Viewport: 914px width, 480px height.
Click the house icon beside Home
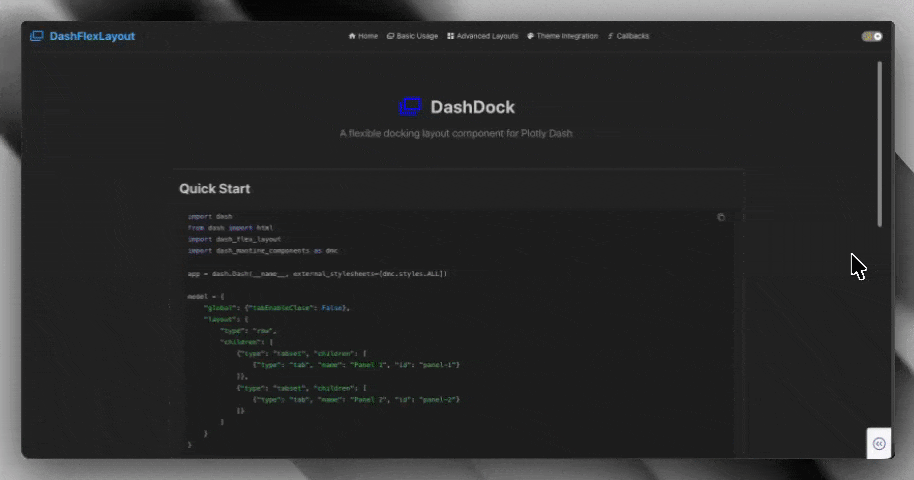tap(352, 36)
